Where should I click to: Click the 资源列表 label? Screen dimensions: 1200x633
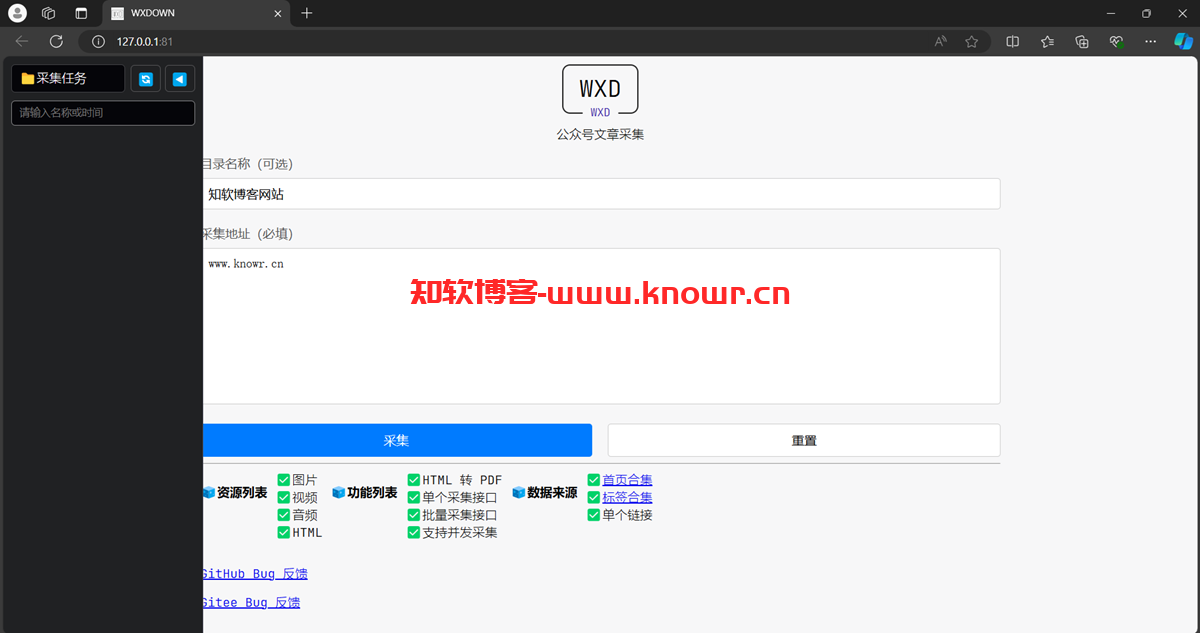click(x=242, y=493)
